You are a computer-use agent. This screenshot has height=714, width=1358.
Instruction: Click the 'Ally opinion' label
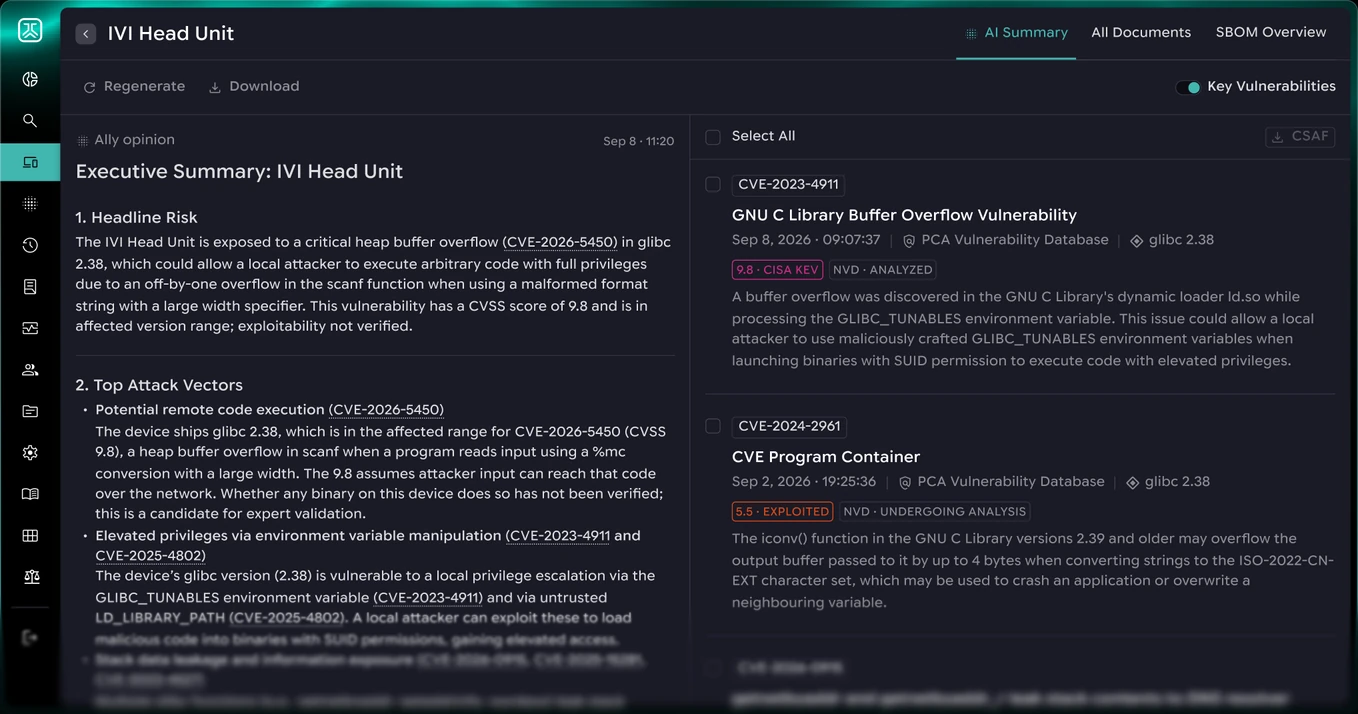[x=134, y=140]
